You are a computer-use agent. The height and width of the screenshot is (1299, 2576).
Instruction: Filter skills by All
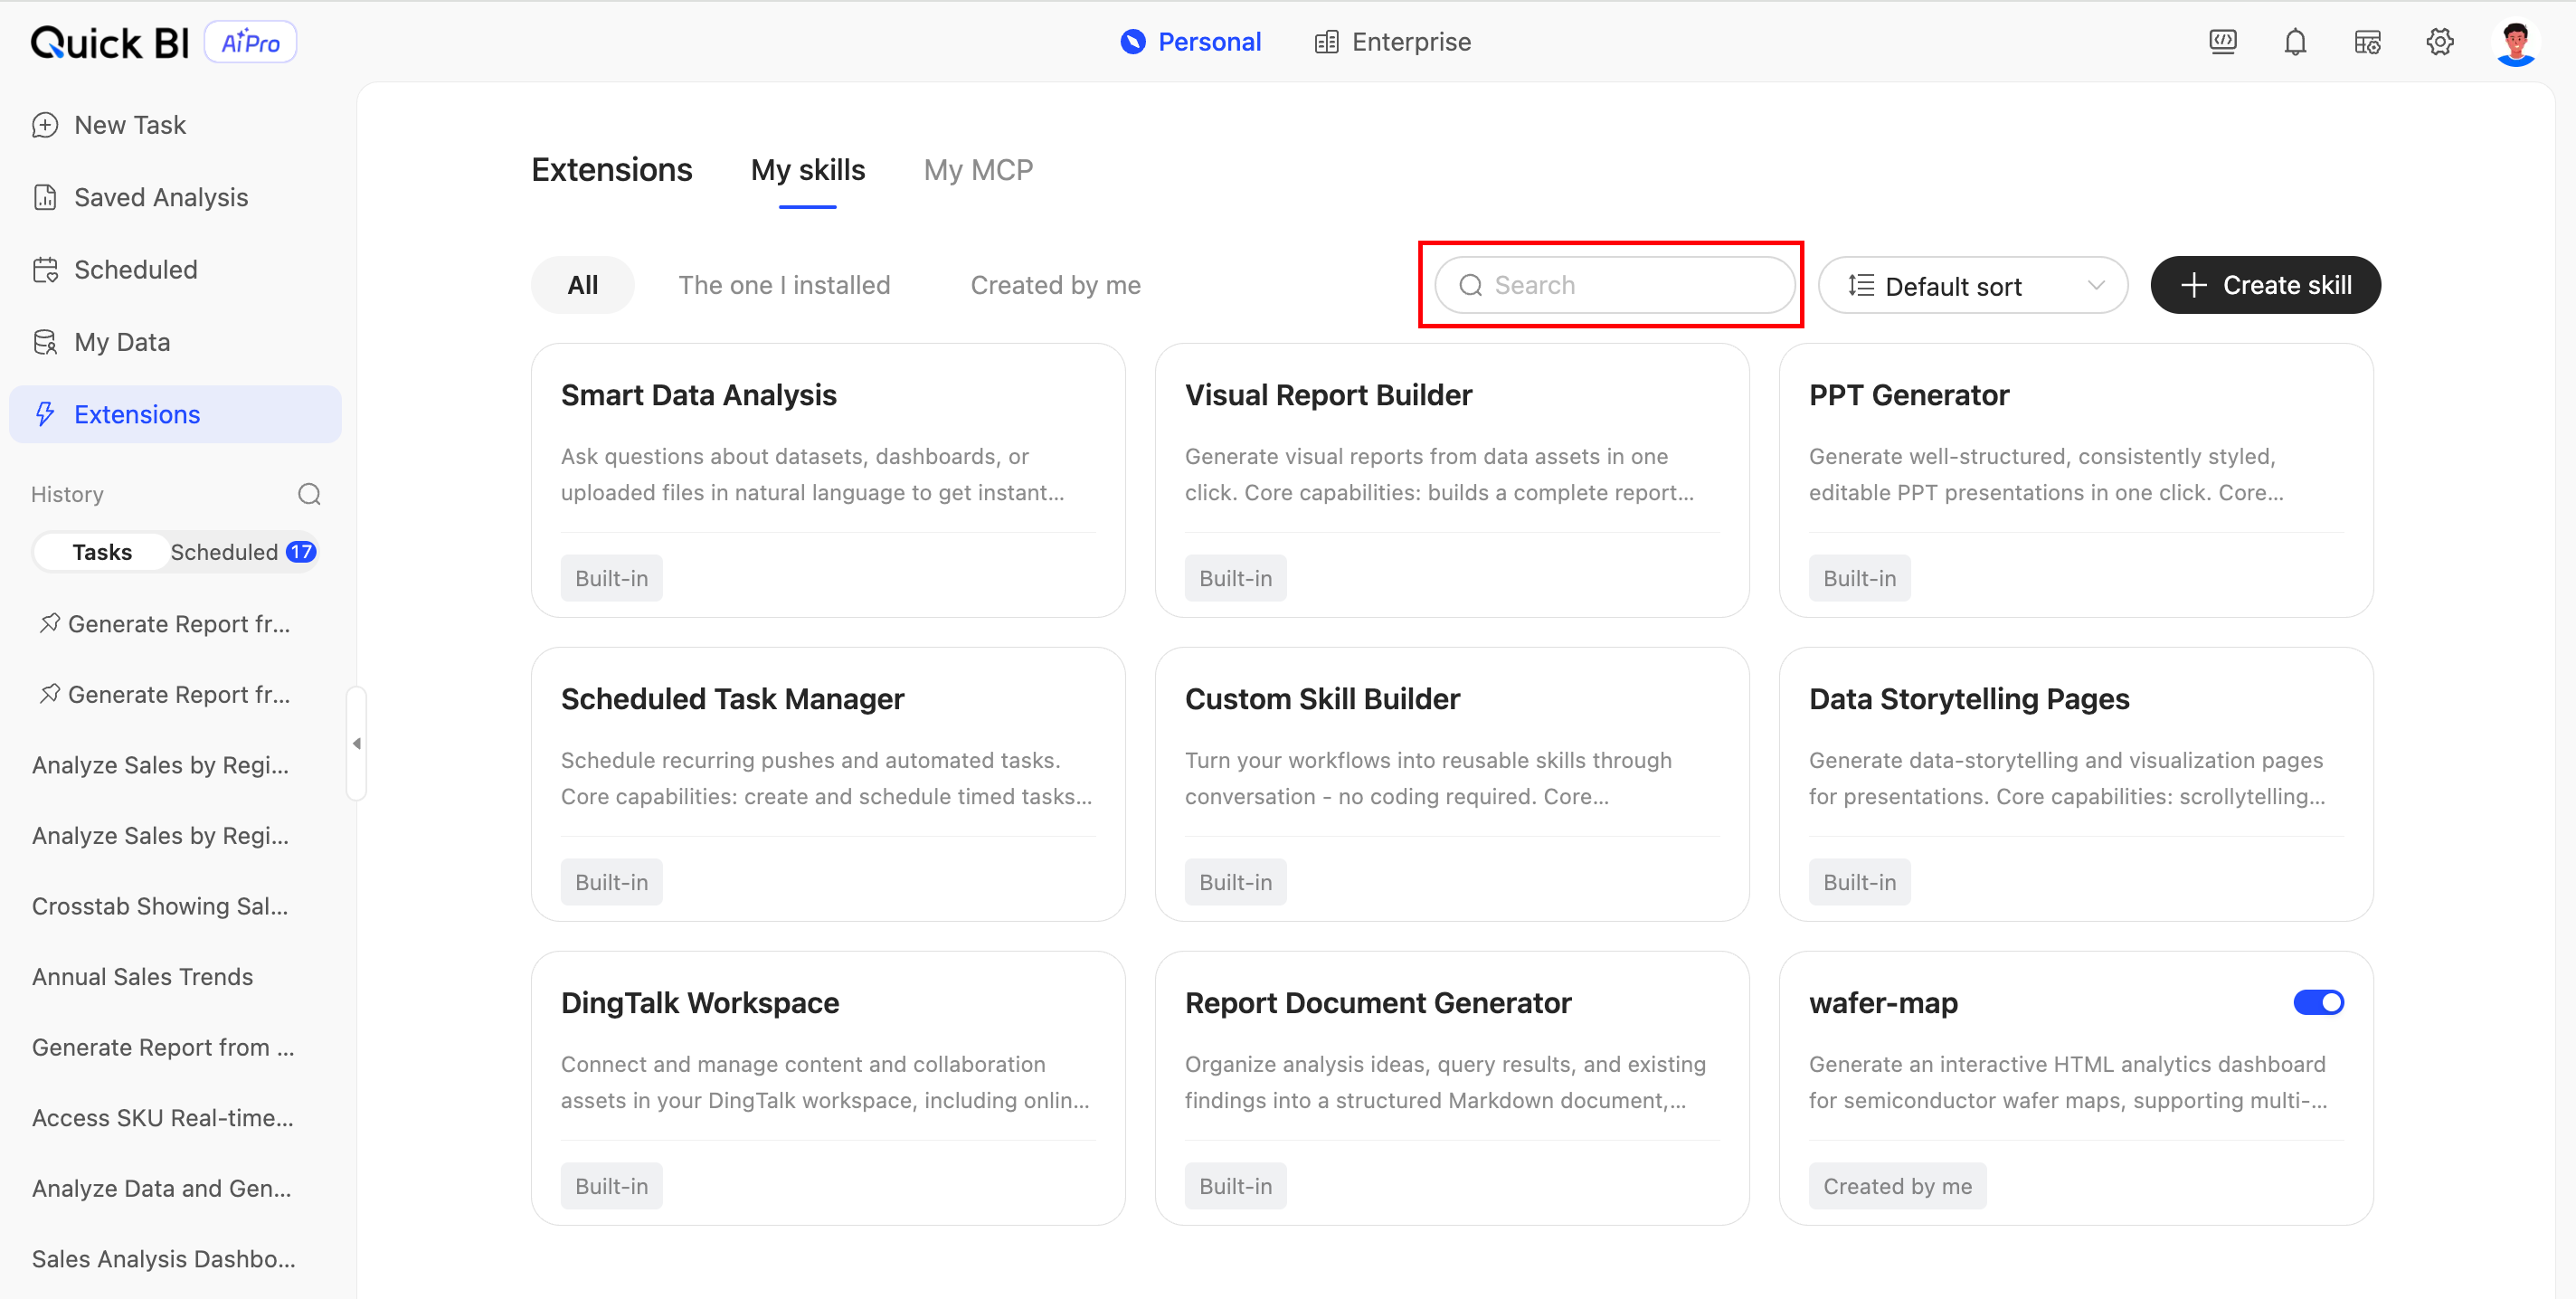coord(583,285)
